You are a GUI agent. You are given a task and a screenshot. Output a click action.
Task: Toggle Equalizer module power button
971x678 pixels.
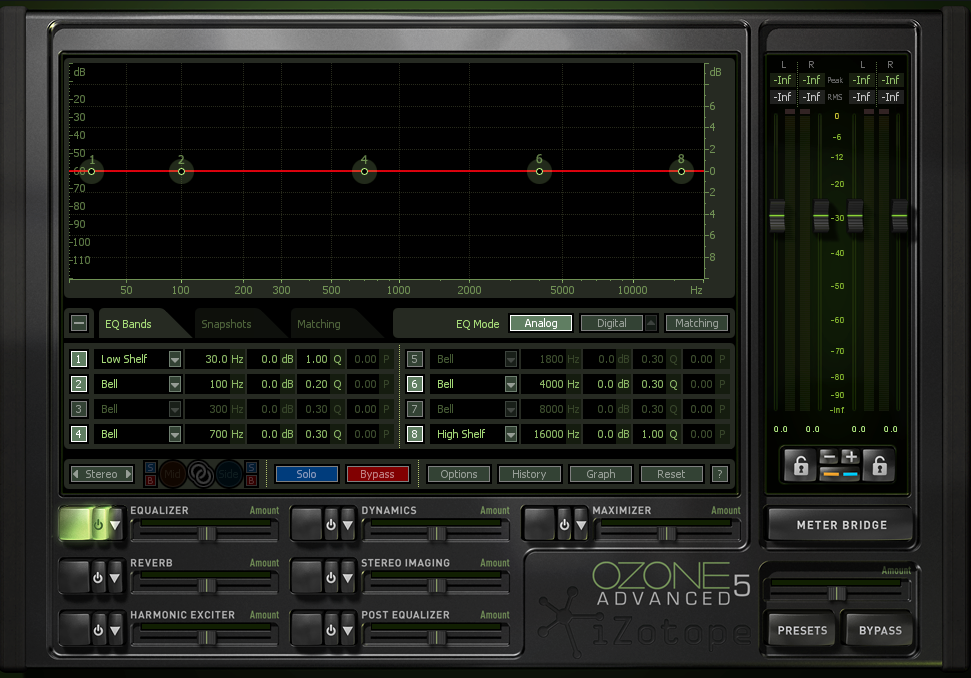pyautogui.click(x=98, y=525)
